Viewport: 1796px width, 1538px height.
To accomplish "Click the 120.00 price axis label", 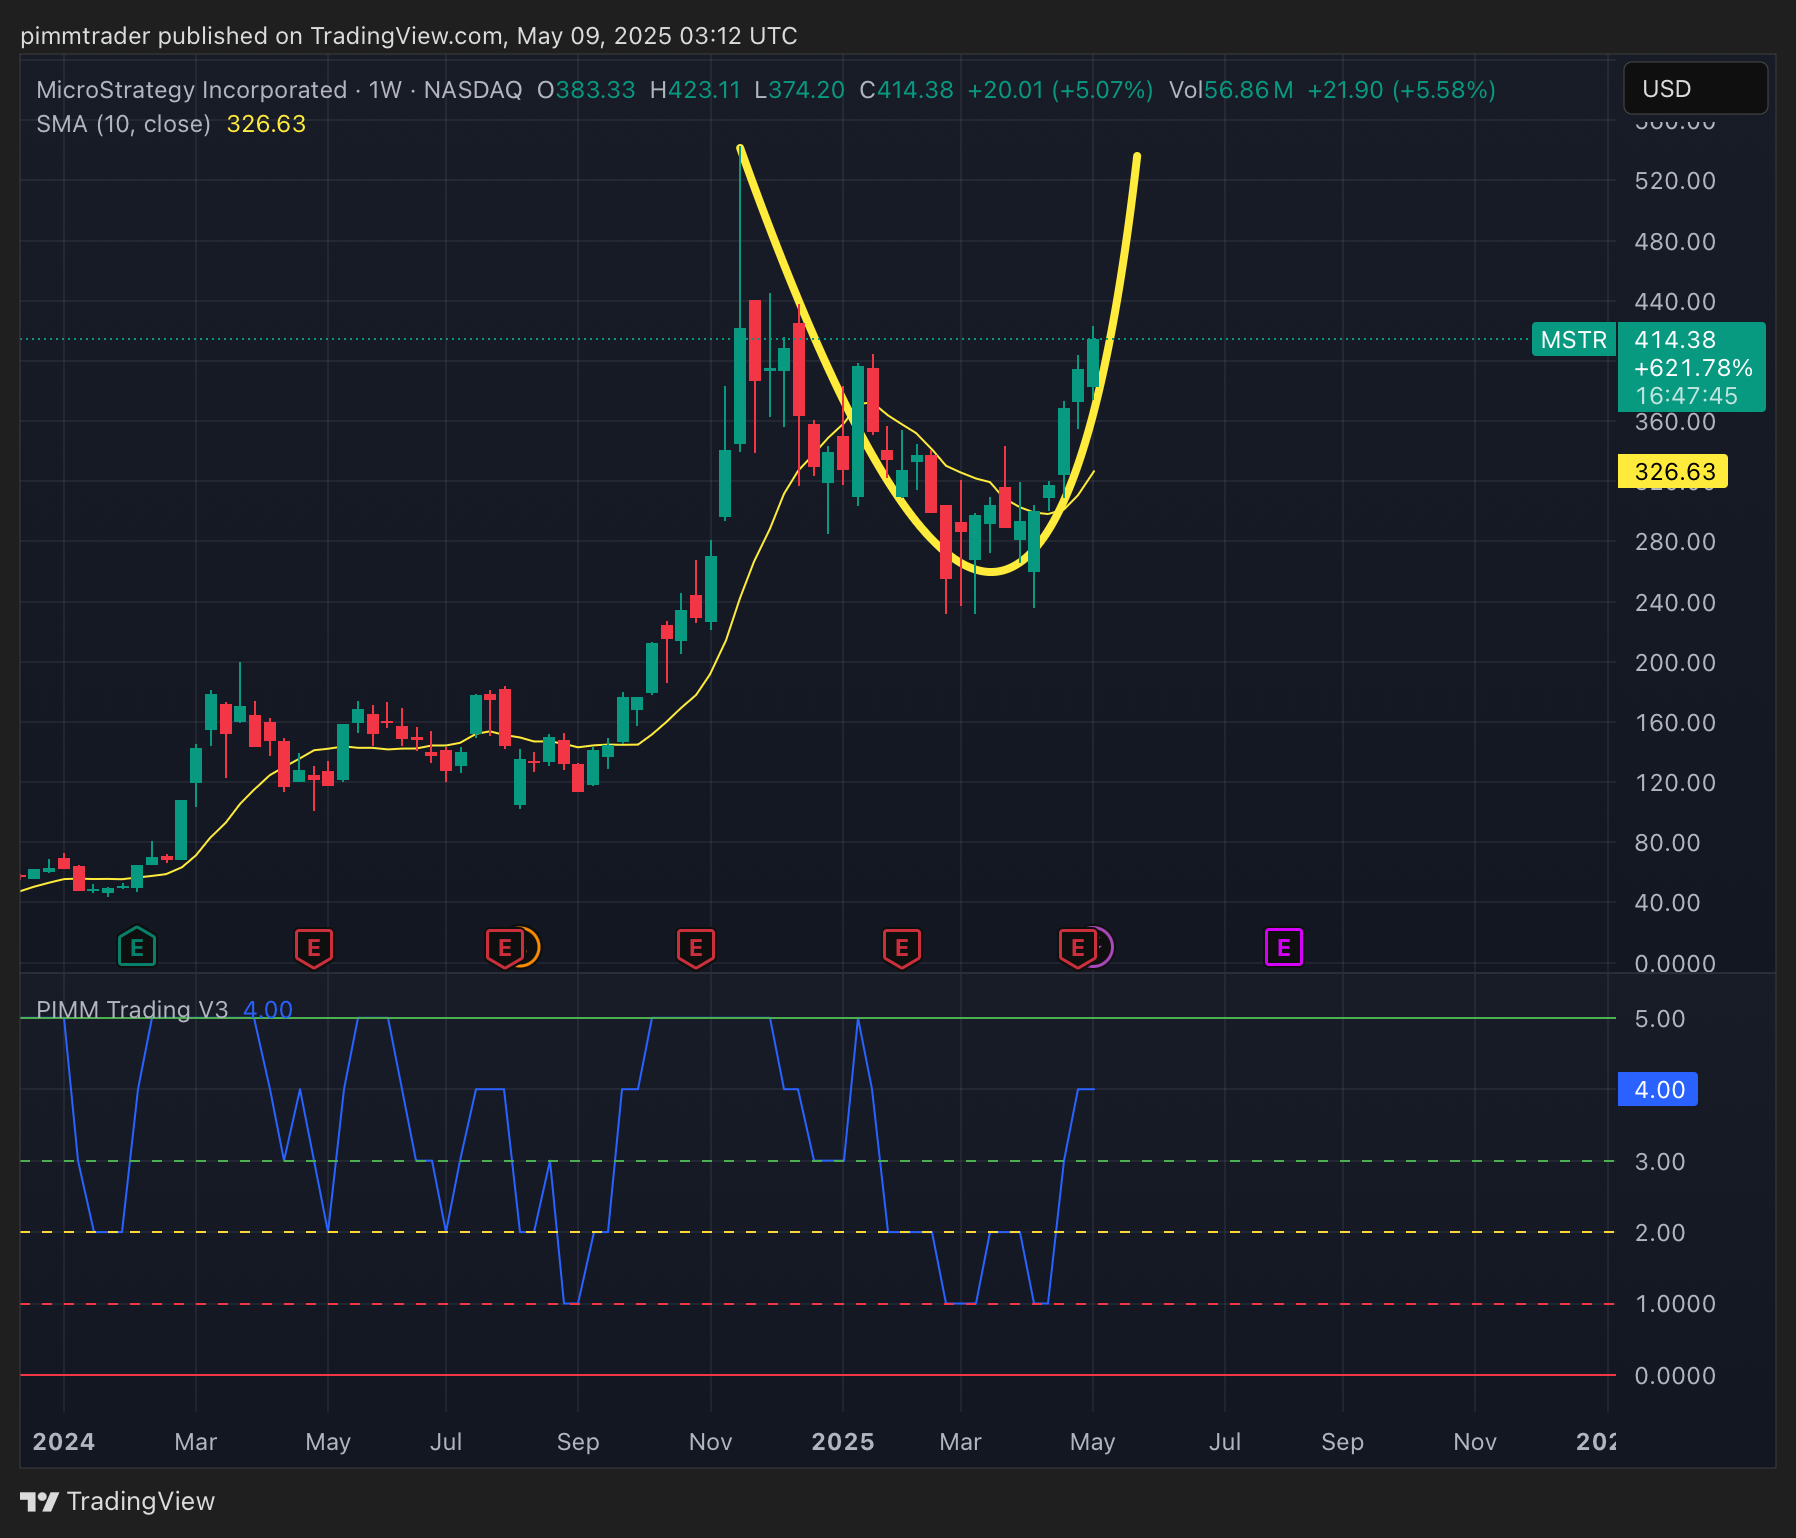I will (x=1675, y=783).
